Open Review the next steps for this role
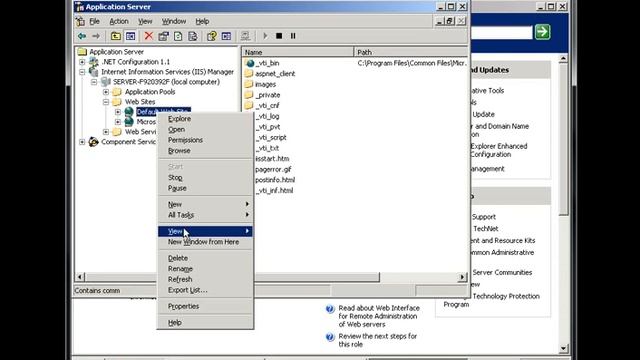The height and width of the screenshot is (360, 640). 378,340
